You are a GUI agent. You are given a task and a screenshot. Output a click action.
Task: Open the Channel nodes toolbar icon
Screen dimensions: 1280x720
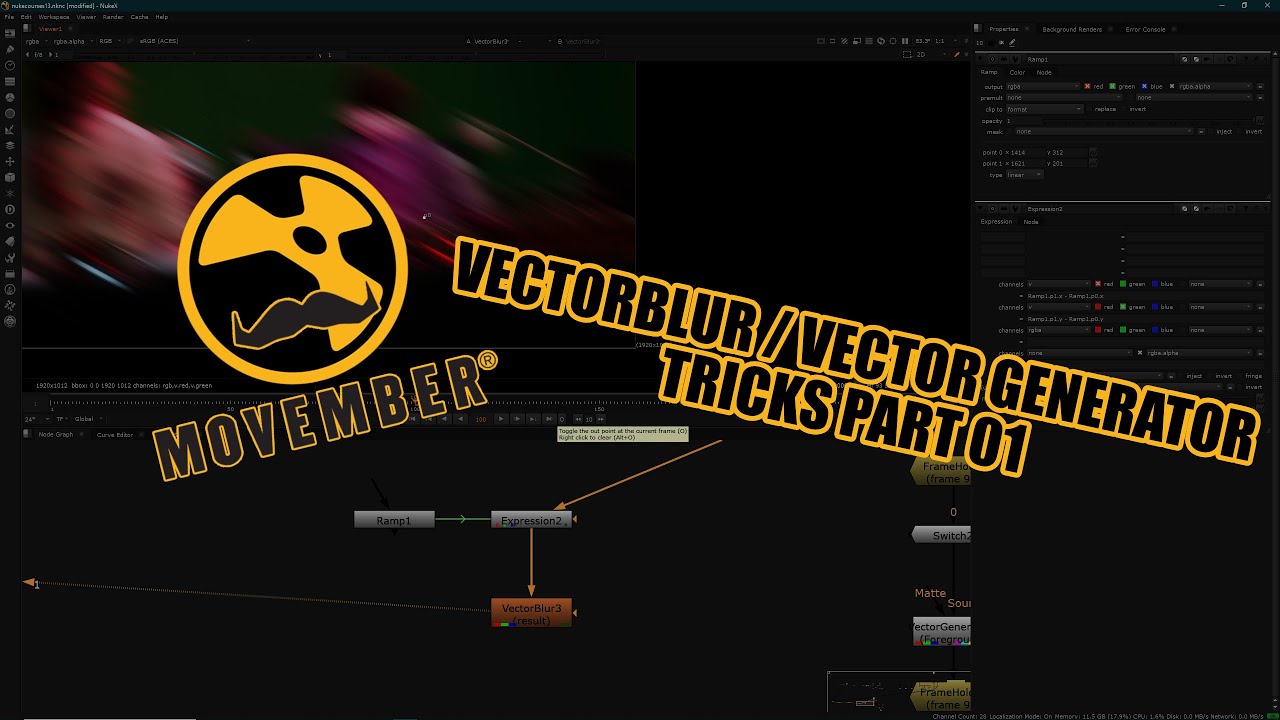tap(10, 81)
